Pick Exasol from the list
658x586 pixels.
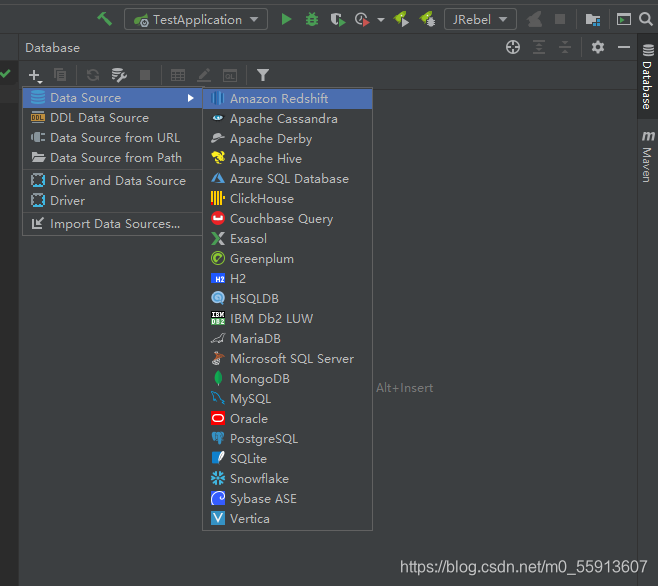[x=287, y=239]
